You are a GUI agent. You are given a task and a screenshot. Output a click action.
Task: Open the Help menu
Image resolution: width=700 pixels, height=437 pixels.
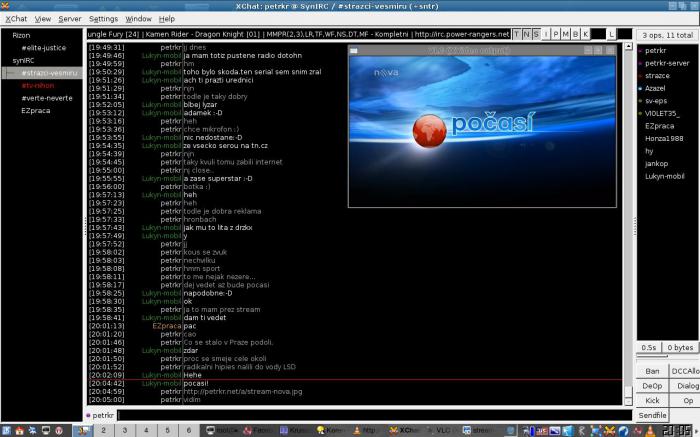coord(167,19)
